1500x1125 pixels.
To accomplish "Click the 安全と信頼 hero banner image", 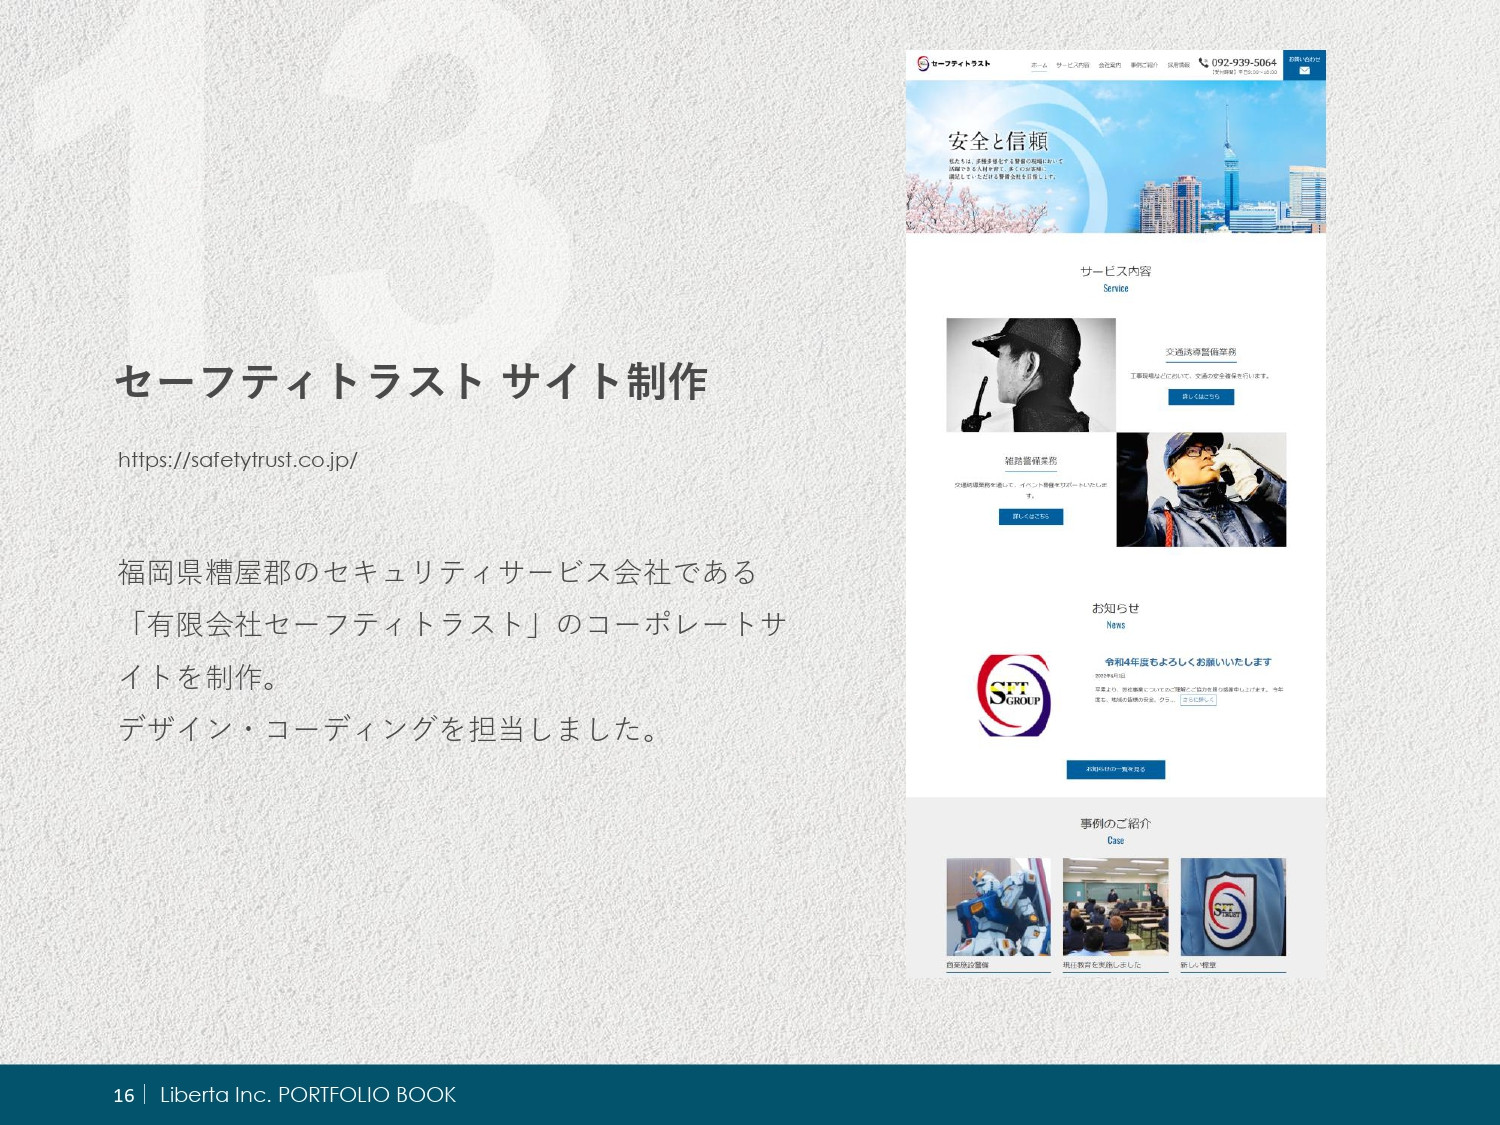I will [1115, 157].
